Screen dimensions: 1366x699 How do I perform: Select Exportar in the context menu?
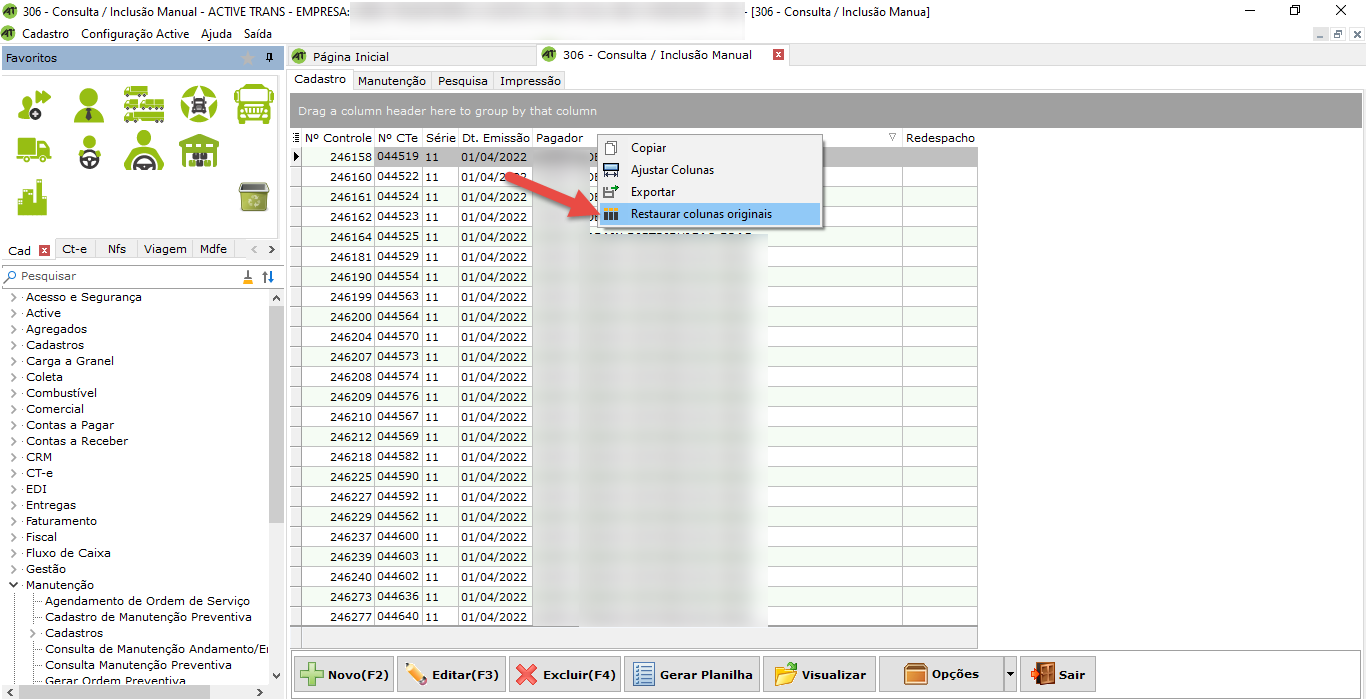coord(653,192)
